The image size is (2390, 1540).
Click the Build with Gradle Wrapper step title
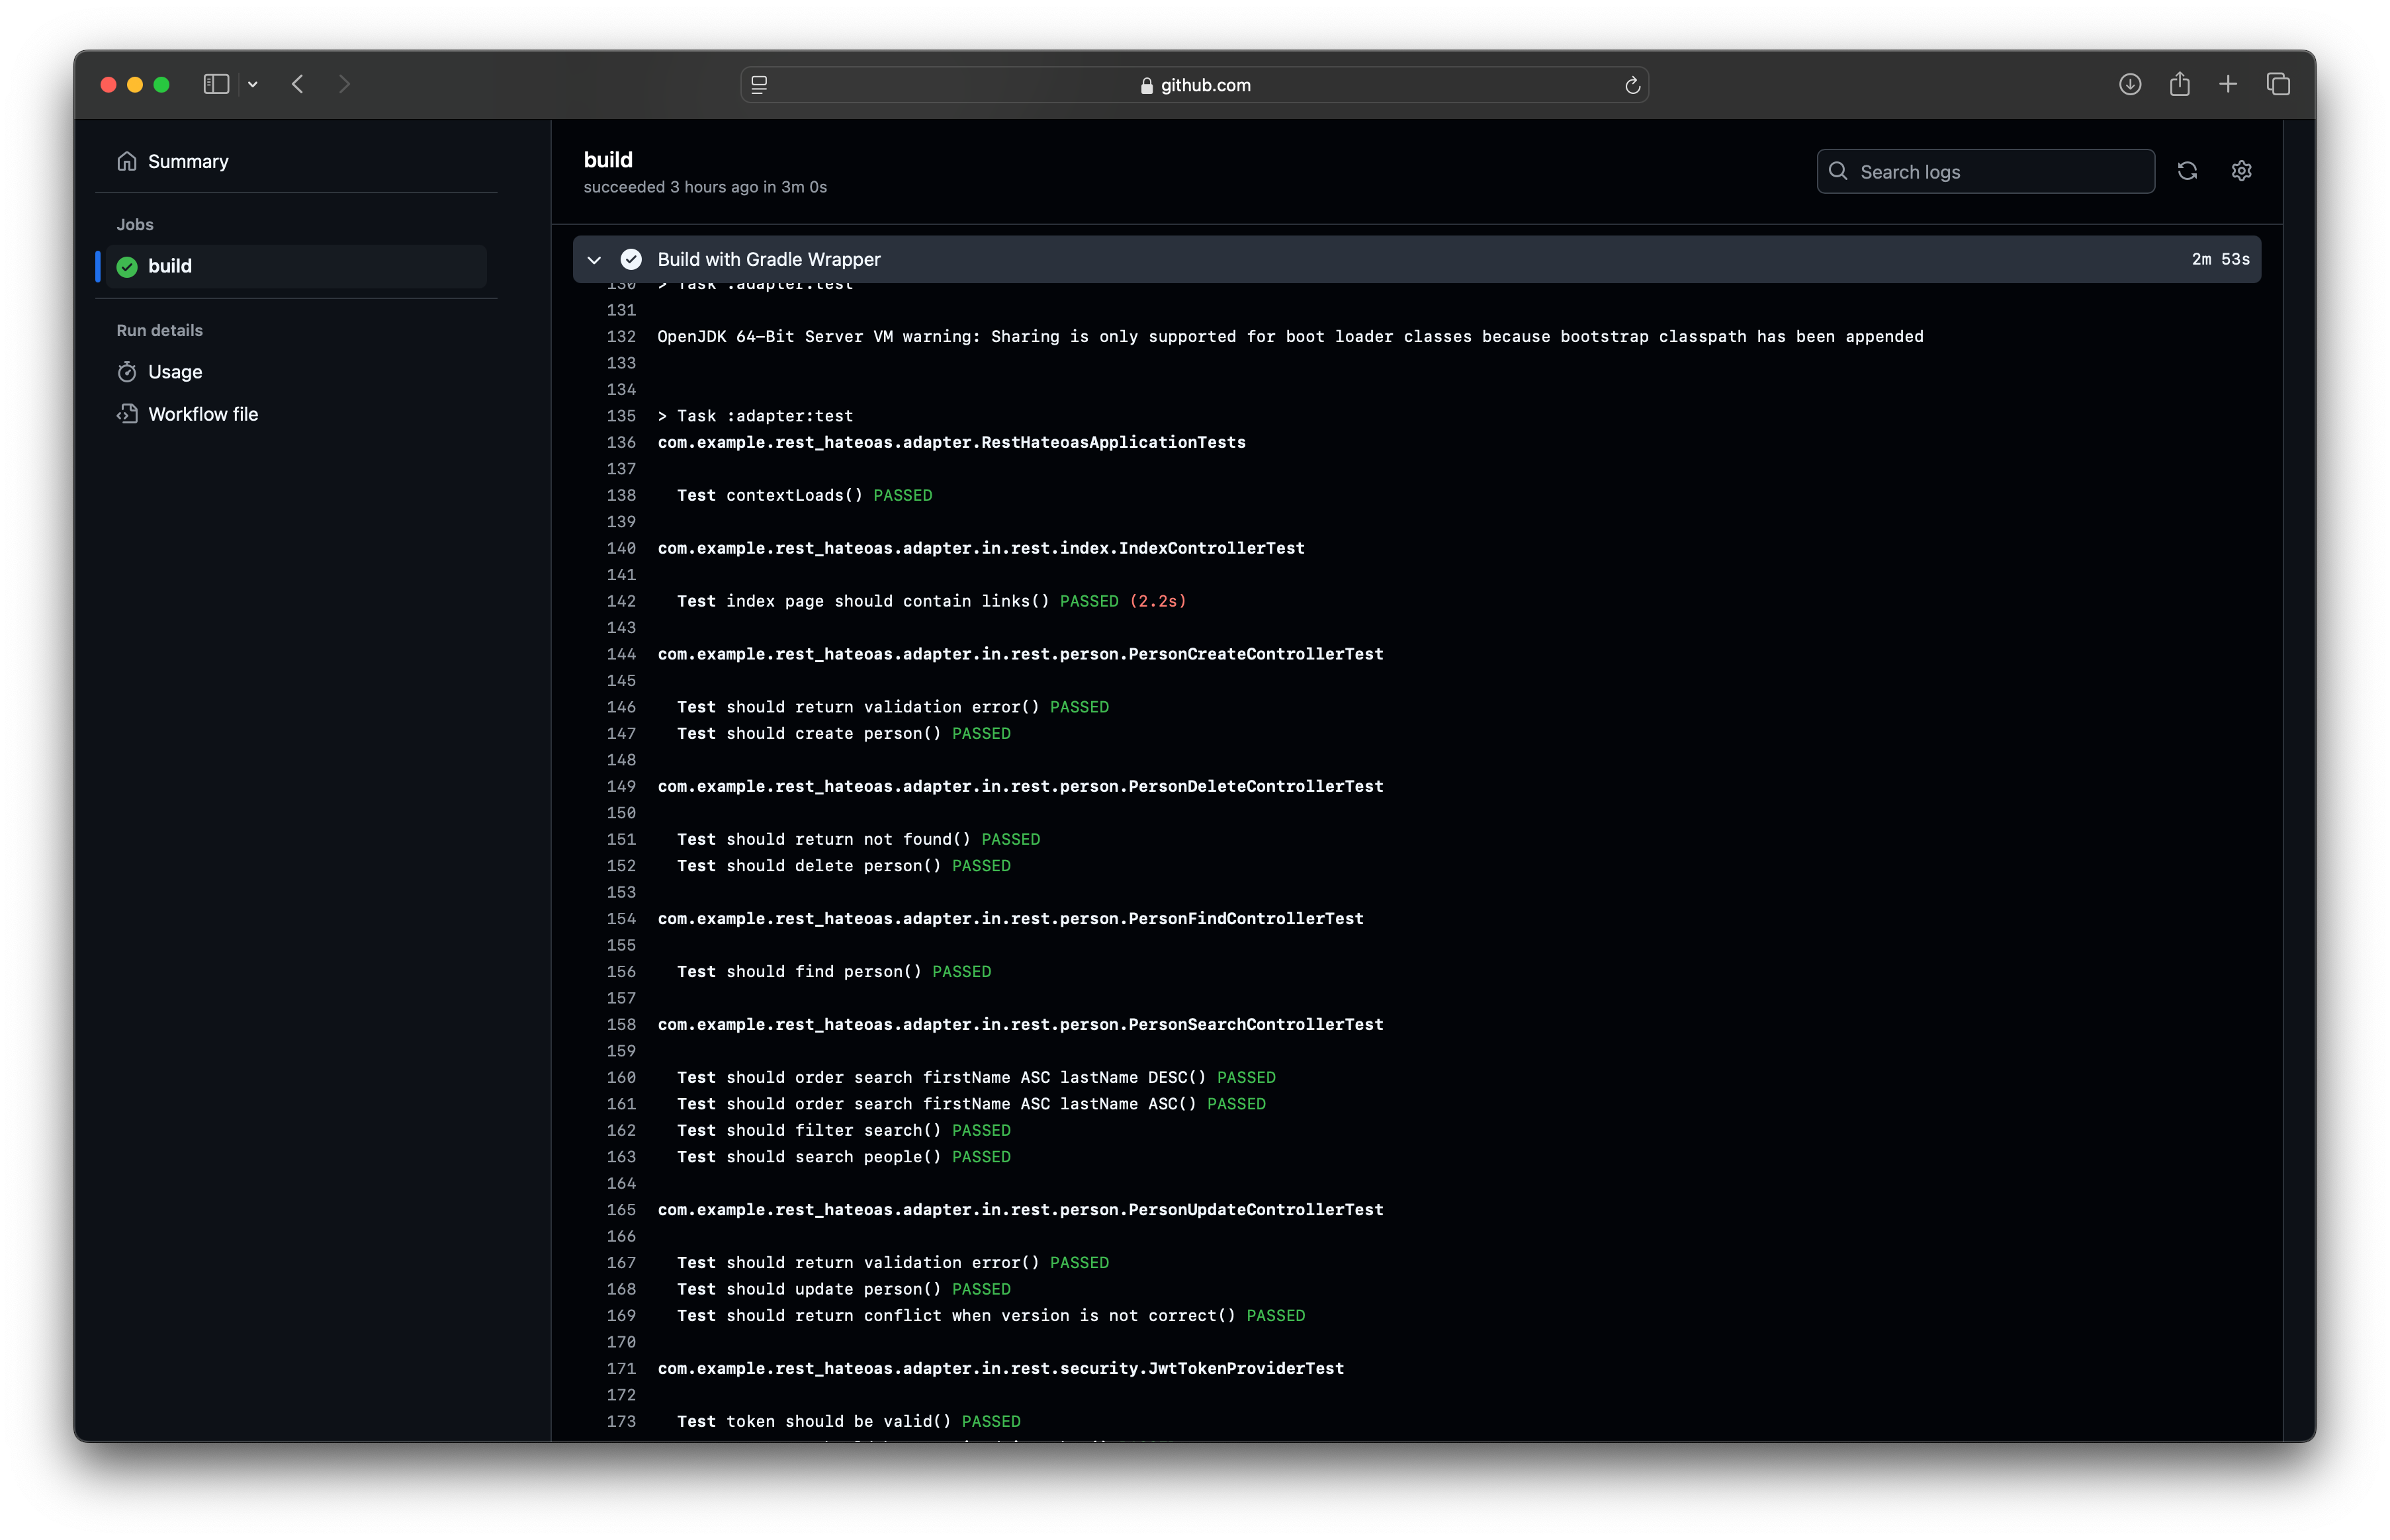tap(769, 260)
